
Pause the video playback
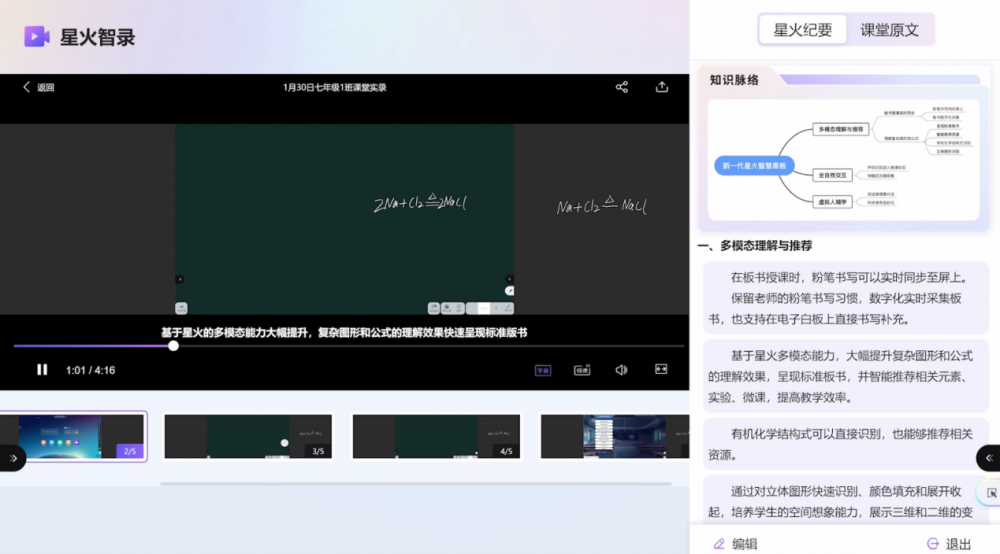click(42, 370)
